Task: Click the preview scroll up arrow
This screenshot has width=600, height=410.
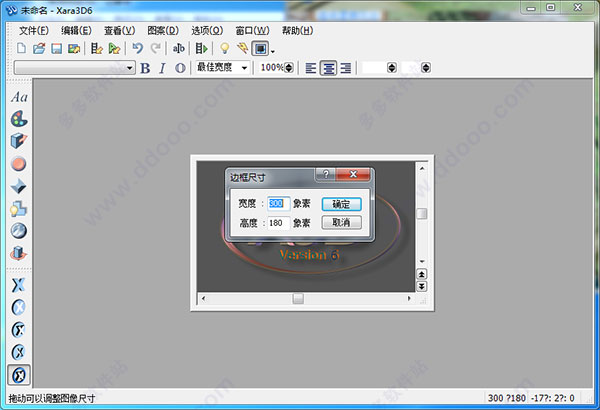Action: tap(422, 168)
